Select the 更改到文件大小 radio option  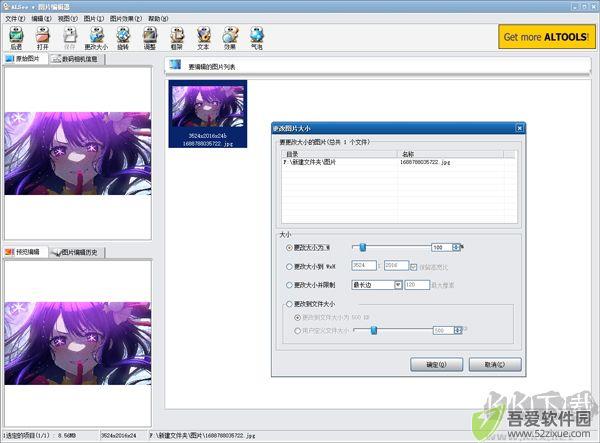[x=289, y=304]
